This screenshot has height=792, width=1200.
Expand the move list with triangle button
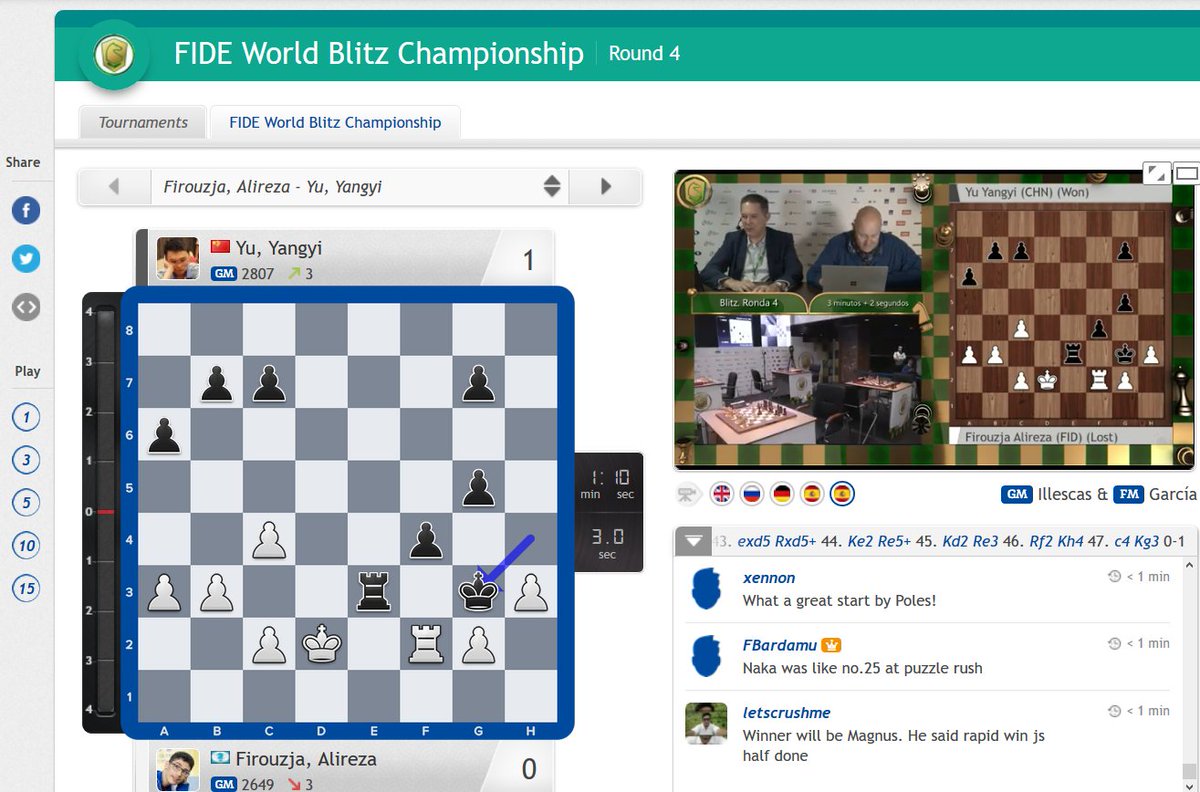(693, 542)
